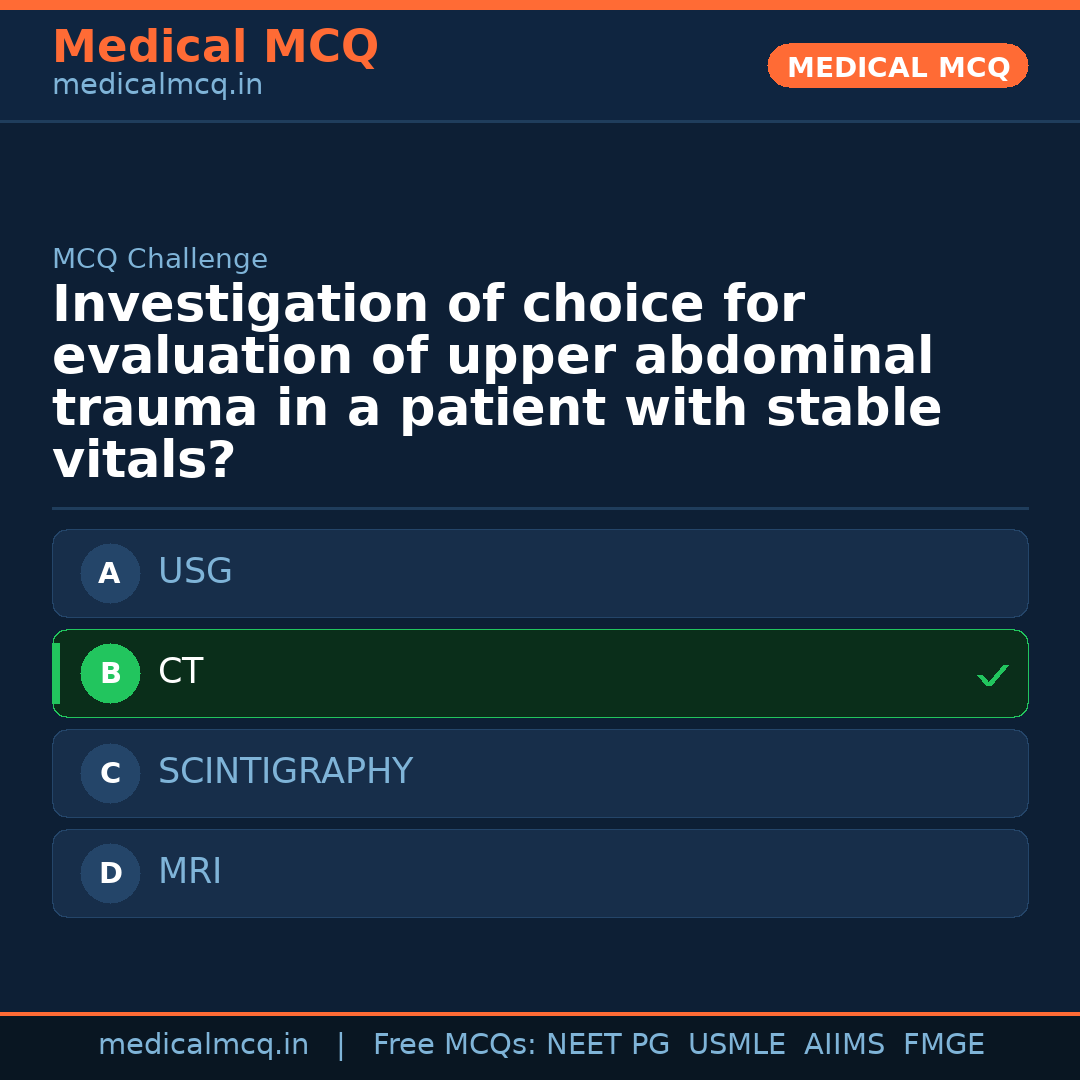
Task: Choose the CT answer text
Action: pos(181,672)
